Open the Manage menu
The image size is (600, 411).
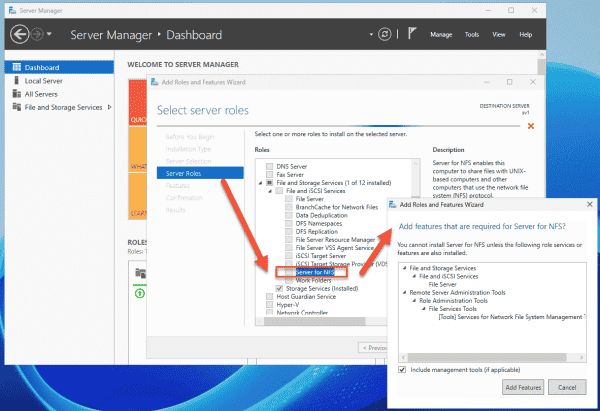[x=441, y=34]
